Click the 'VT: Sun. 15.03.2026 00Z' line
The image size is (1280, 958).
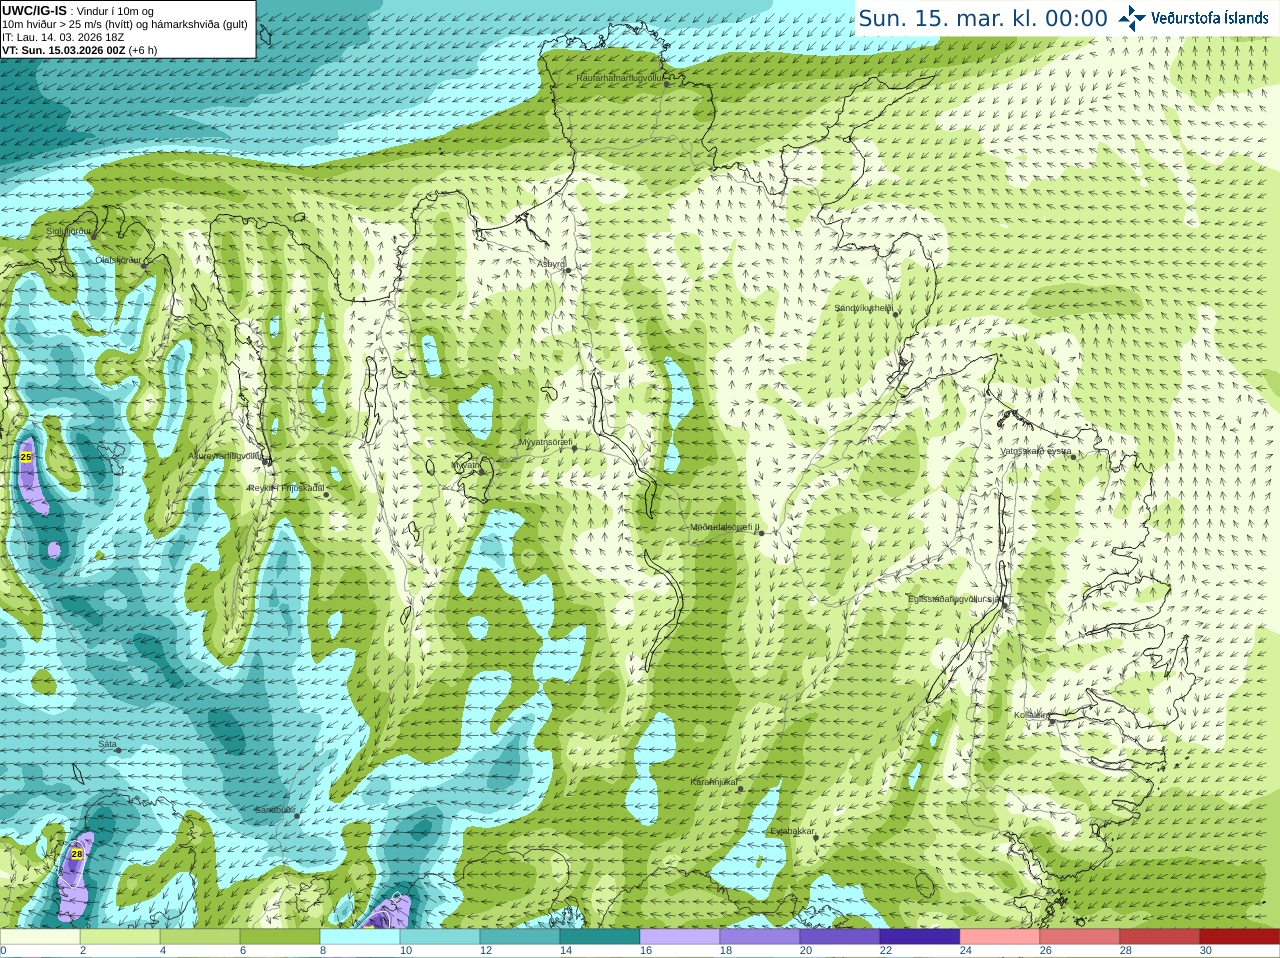click(80, 50)
